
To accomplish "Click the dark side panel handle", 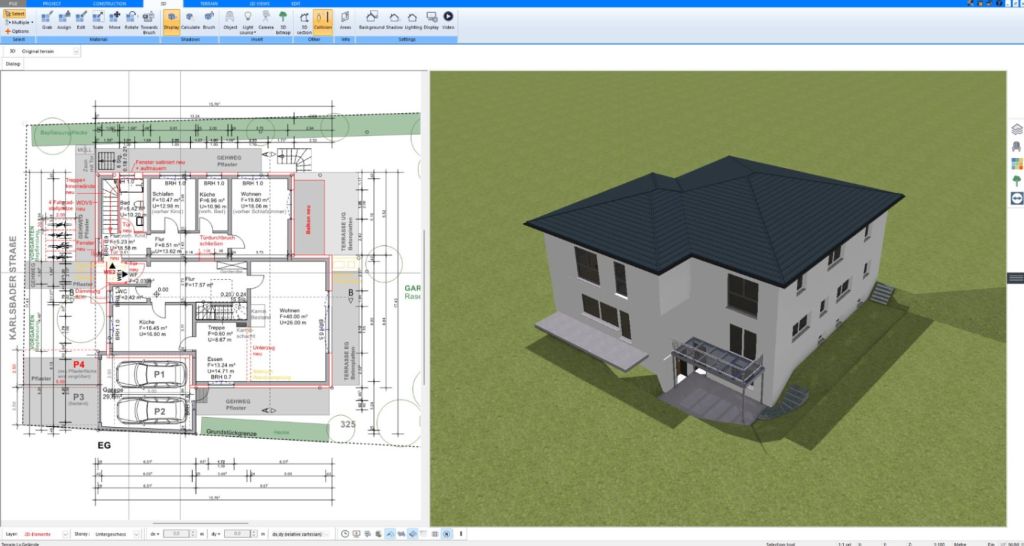I will (x=1016, y=278).
